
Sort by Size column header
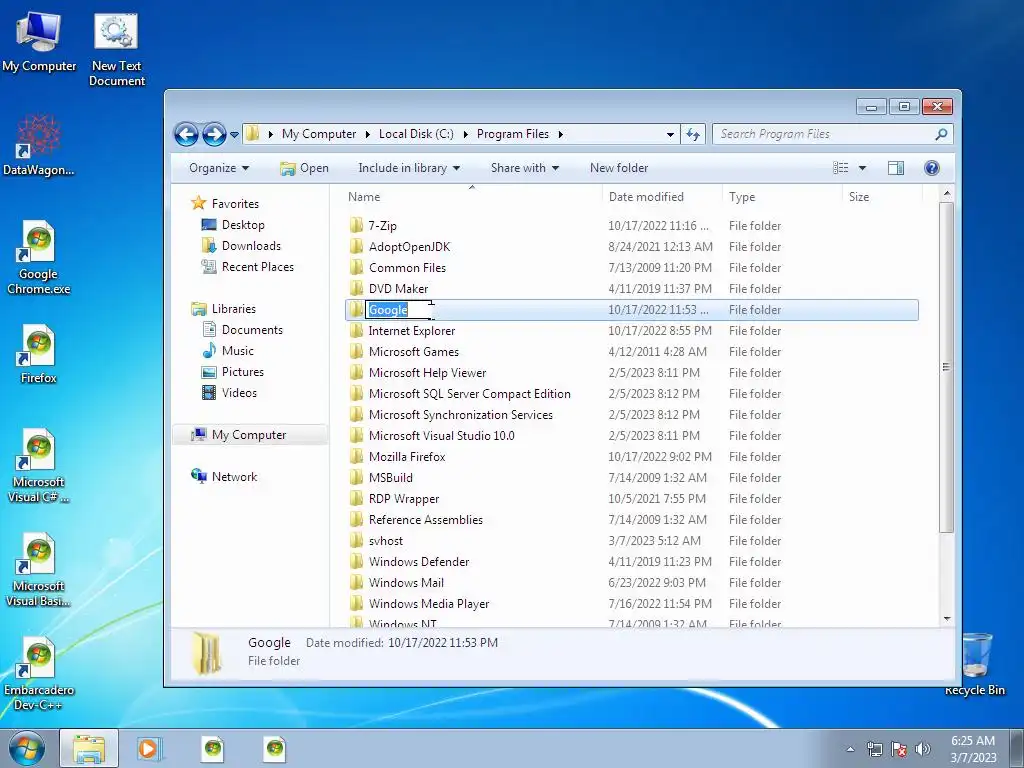point(859,197)
